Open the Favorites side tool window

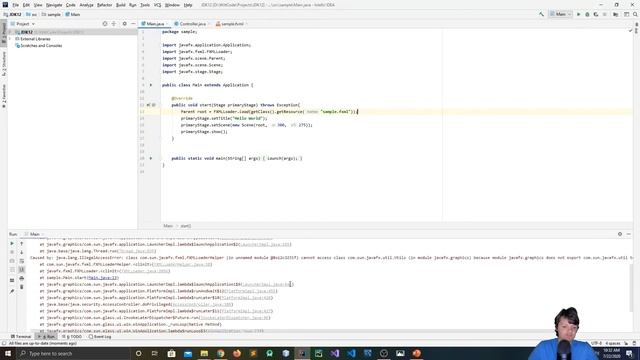click(x=4, y=96)
